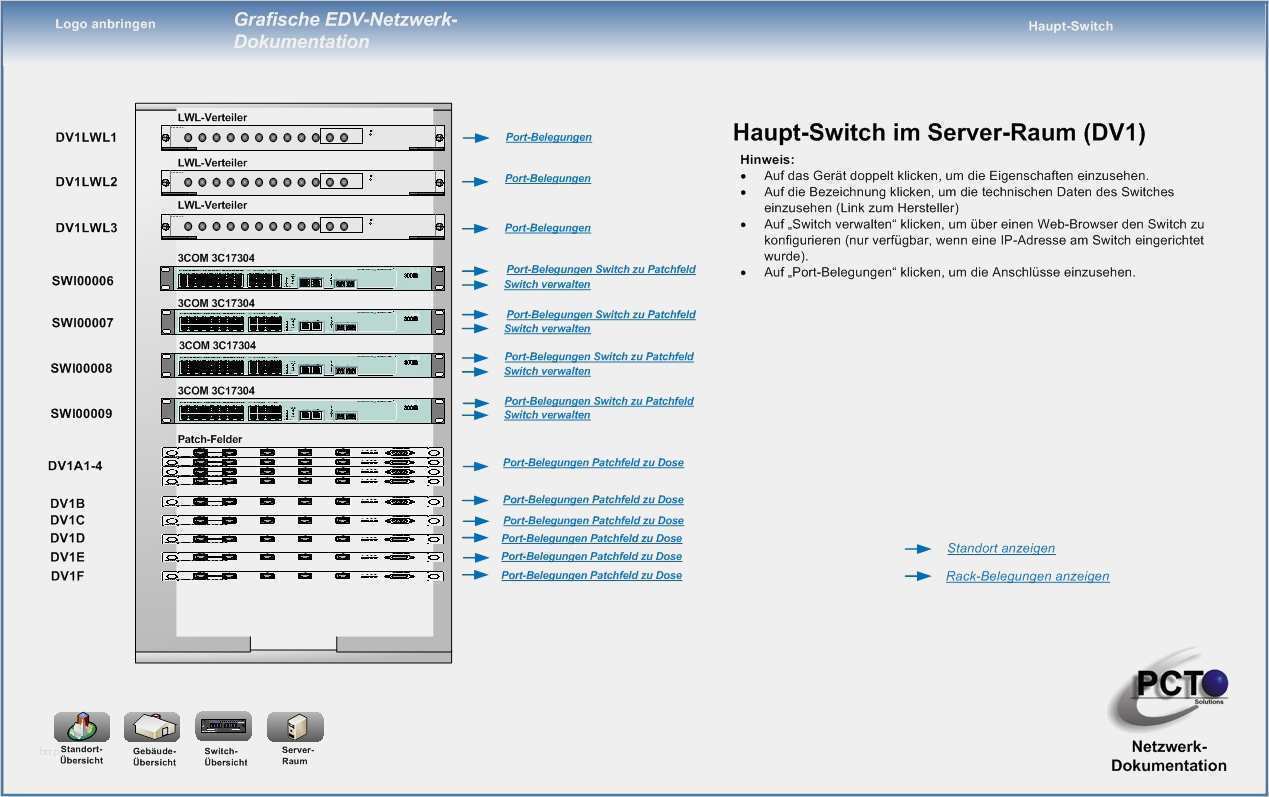1269x797 pixels.
Task: Click the DV1LWL3 LWL-Verteiler panel
Action: (x=301, y=227)
